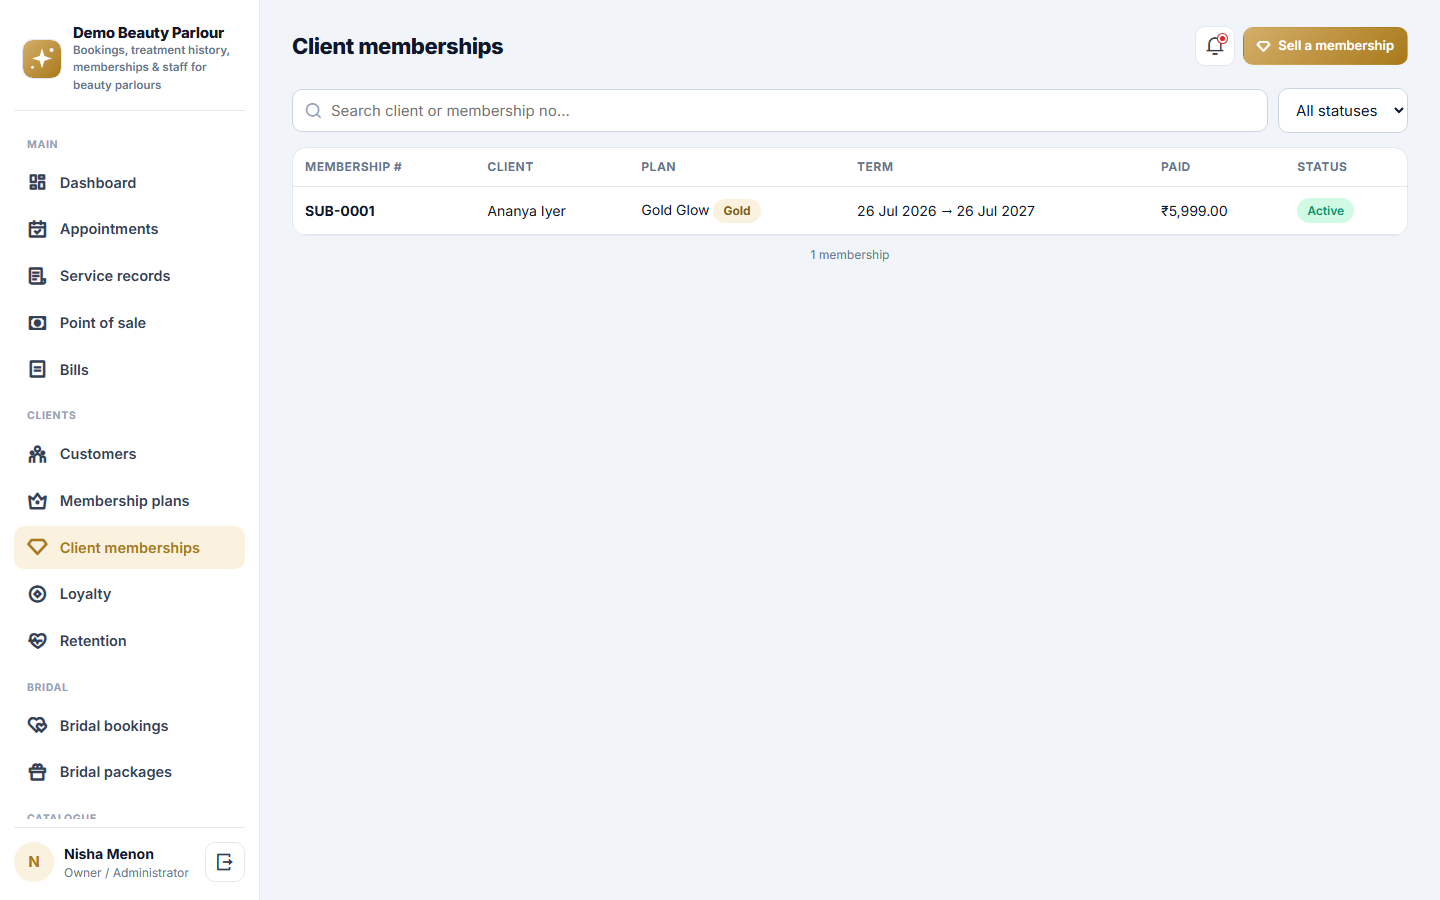The width and height of the screenshot is (1440, 900).
Task: Click the Client column header
Action: (x=510, y=167)
